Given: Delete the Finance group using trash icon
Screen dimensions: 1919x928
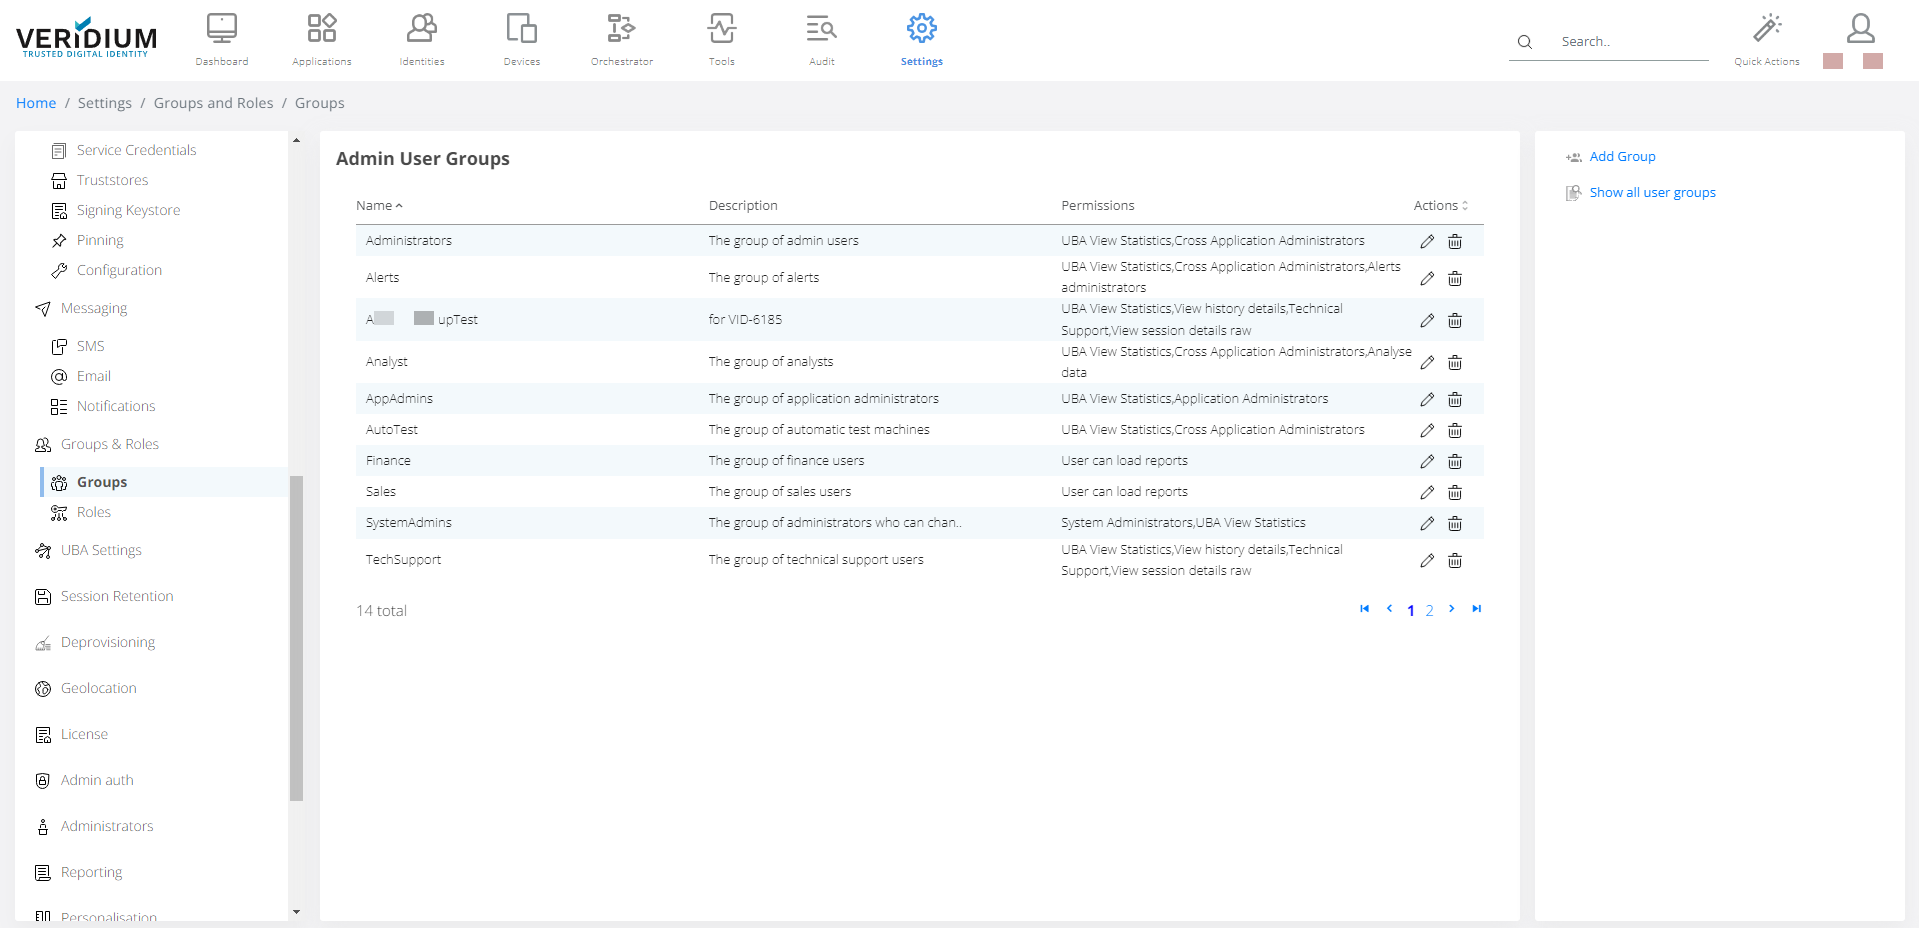Looking at the screenshot, I should pyautogui.click(x=1455, y=461).
